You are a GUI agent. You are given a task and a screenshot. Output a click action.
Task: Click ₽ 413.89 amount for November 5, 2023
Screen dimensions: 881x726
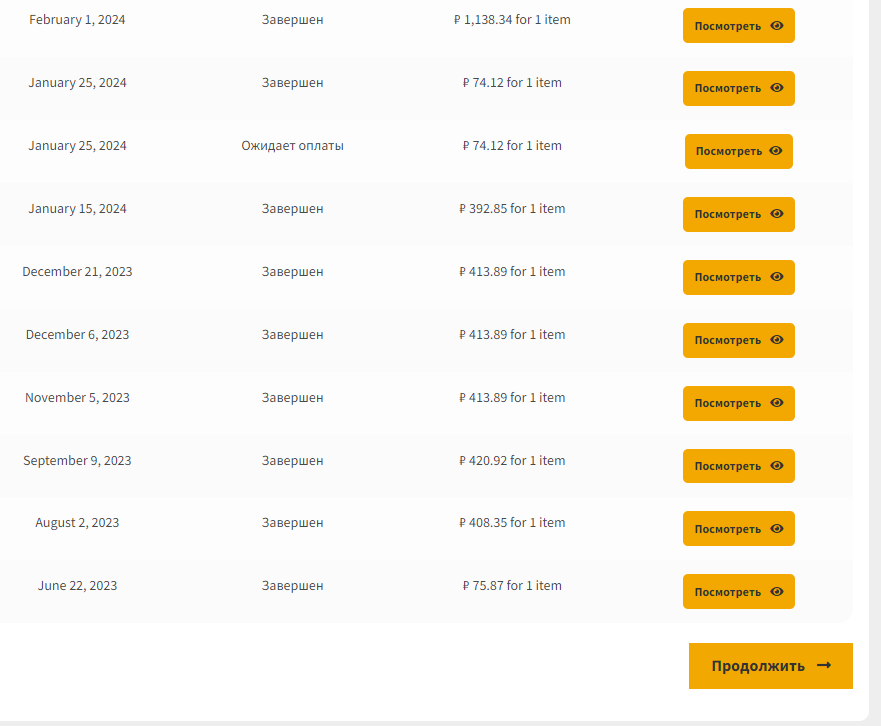click(512, 397)
